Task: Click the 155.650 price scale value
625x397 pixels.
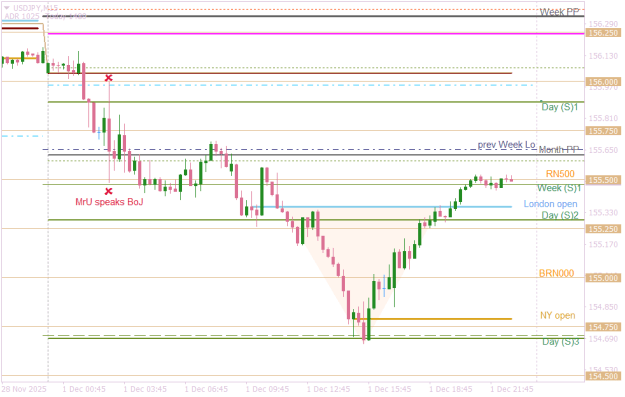Action: tap(603, 150)
